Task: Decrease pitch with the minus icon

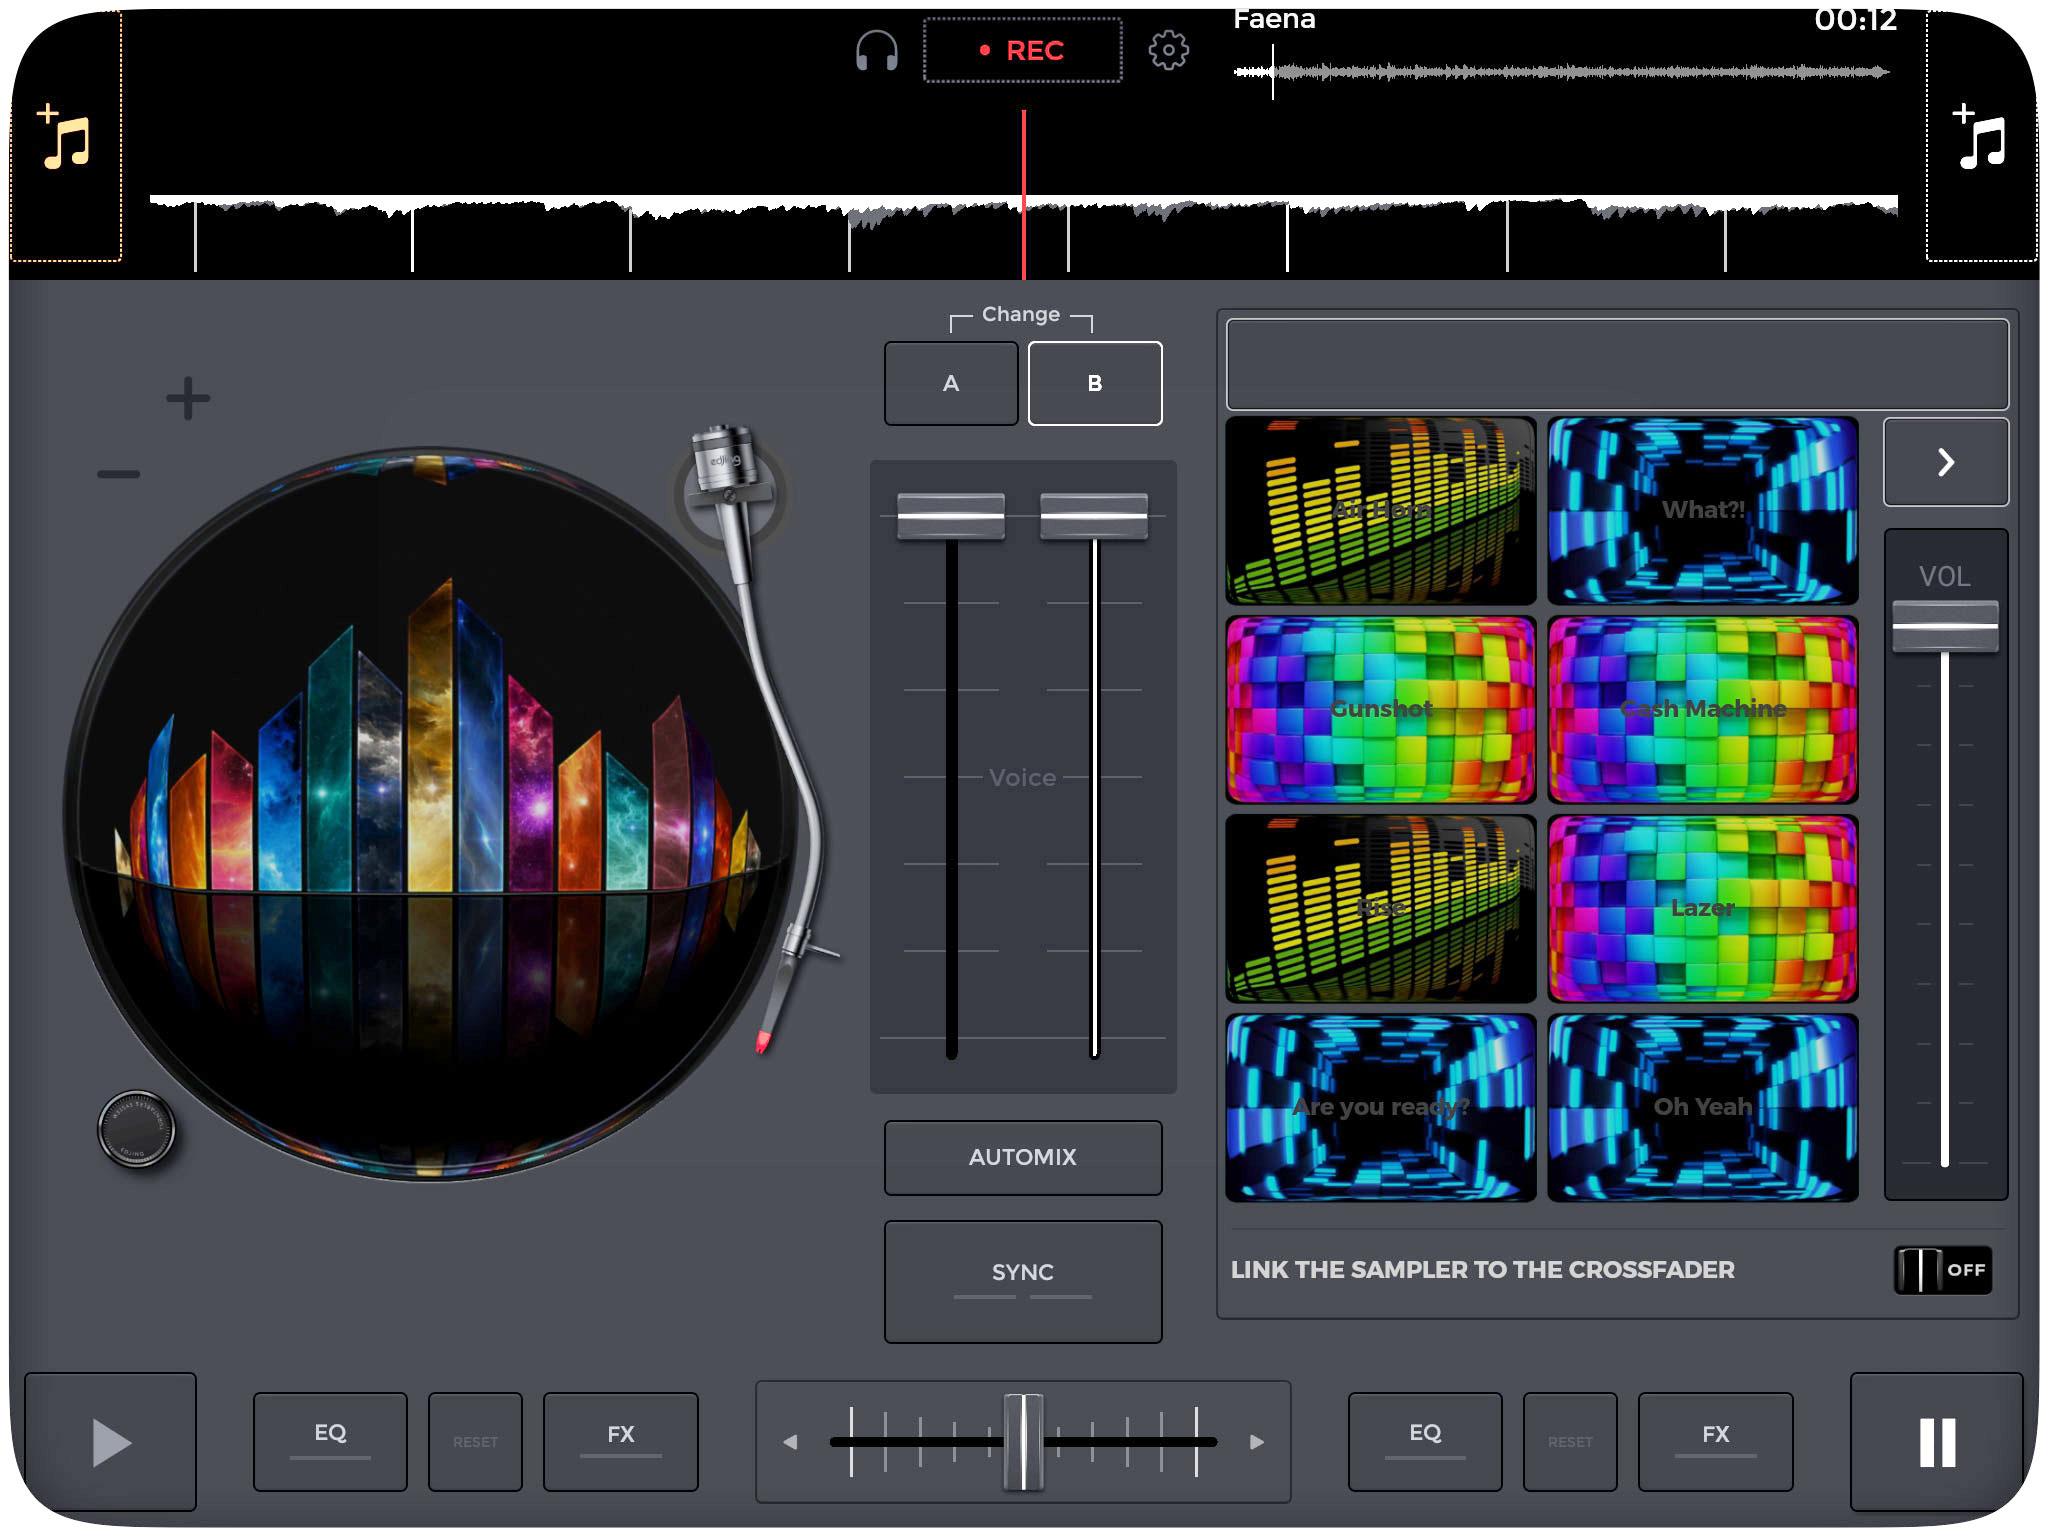Action: [119, 474]
